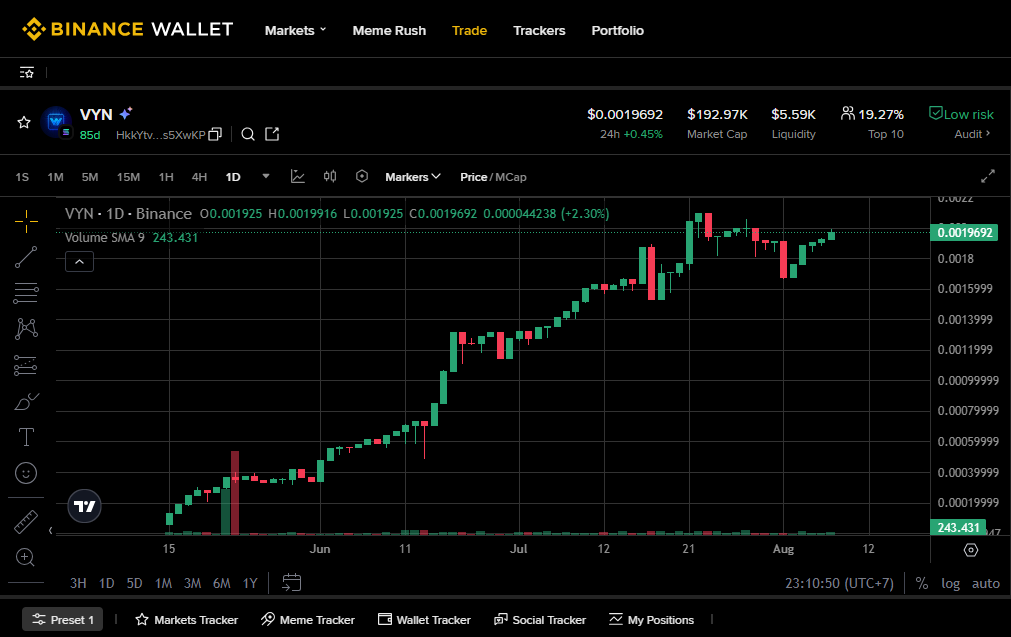Toggle auto scale mode

[x=986, y=583]
